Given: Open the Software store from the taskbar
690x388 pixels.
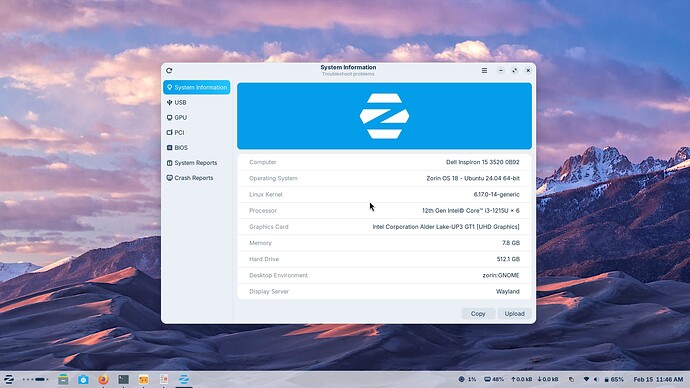Looking at the screenshot, I should pos(83,379).
